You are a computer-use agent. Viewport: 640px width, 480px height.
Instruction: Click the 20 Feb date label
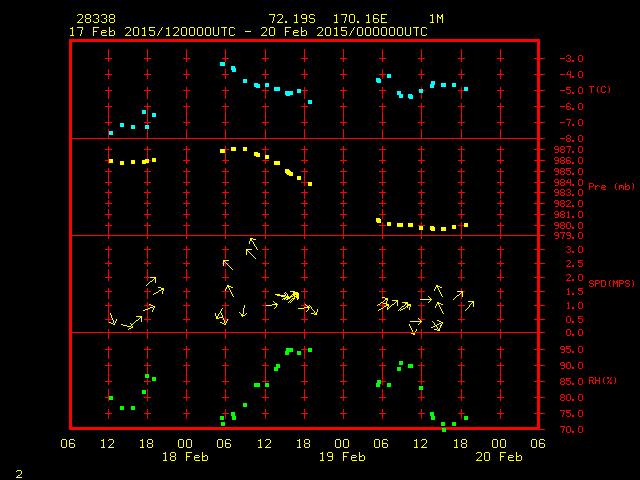[x=499, y=457]
